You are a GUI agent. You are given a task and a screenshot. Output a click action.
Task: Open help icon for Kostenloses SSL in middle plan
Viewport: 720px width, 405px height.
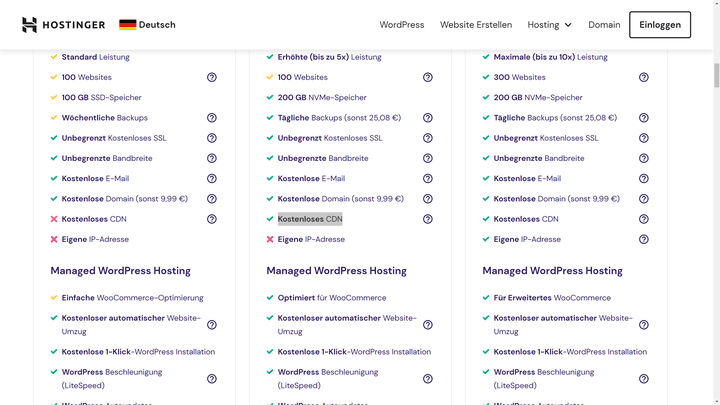click(428, 138)
